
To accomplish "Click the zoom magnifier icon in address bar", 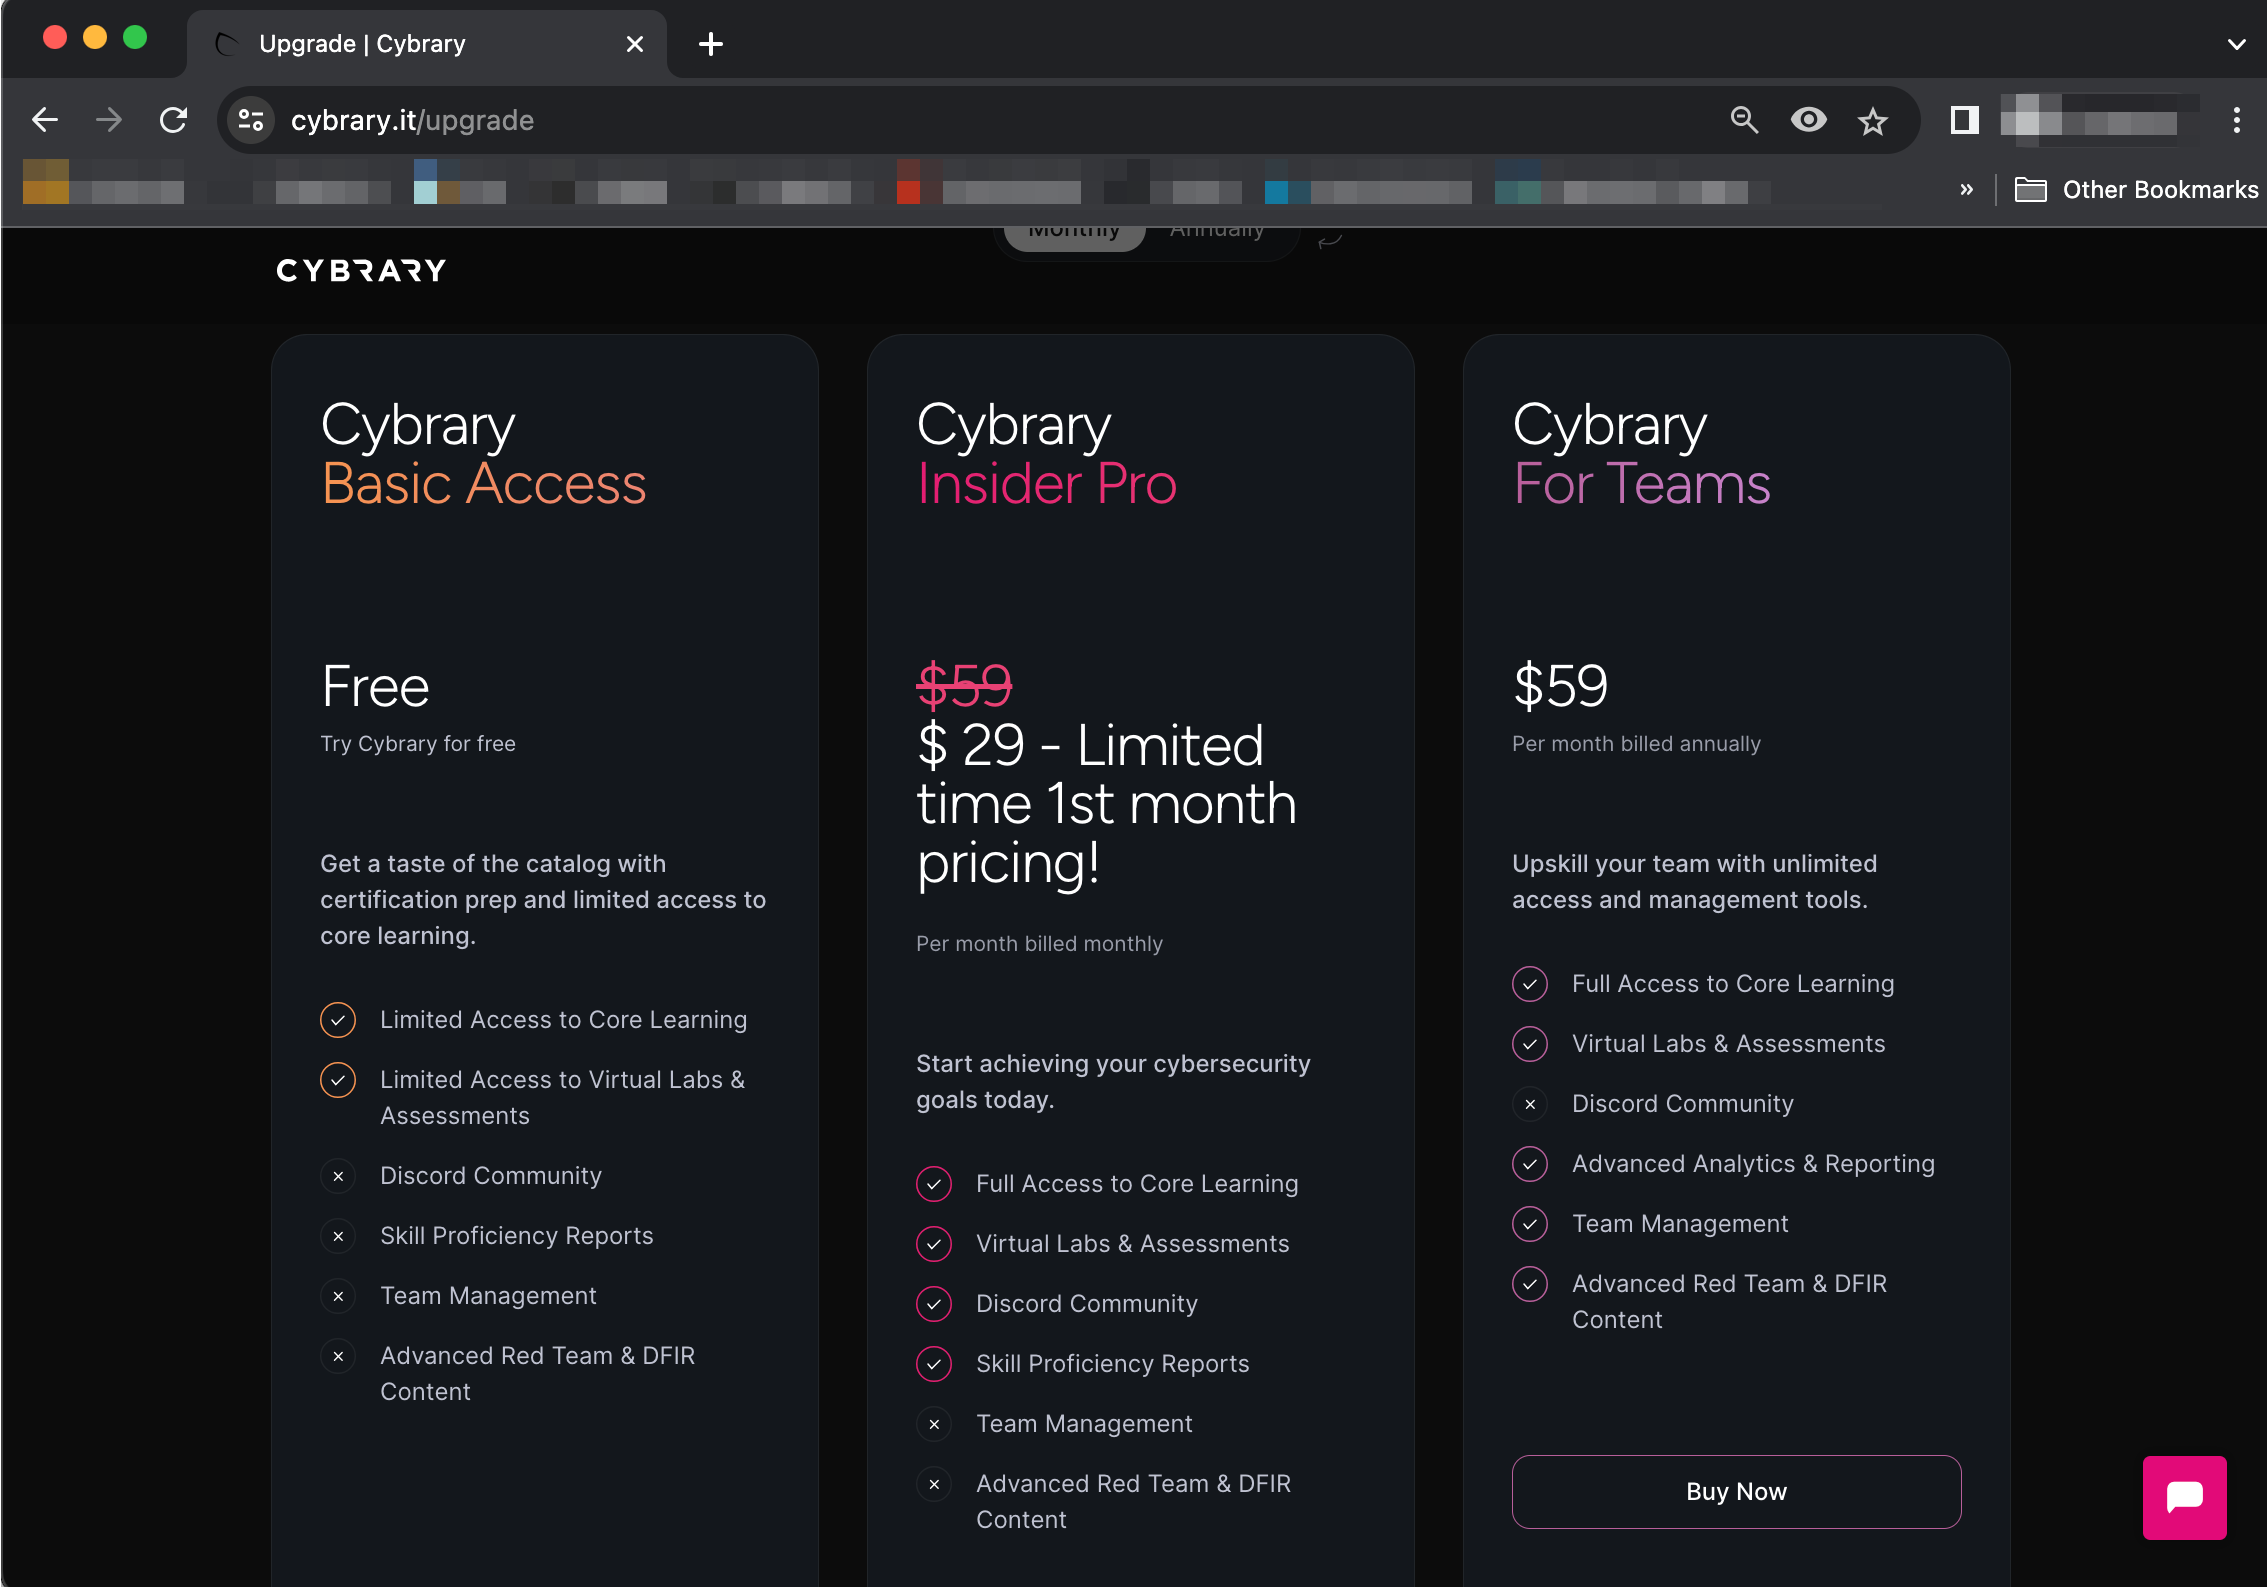I will coord(1744,120).
